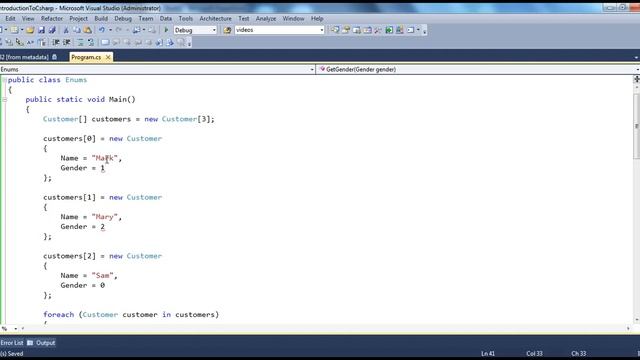Viewport: 640px width, 360px height.
Task: Click the Navigate Backward icon
Action: pos(137,30)
